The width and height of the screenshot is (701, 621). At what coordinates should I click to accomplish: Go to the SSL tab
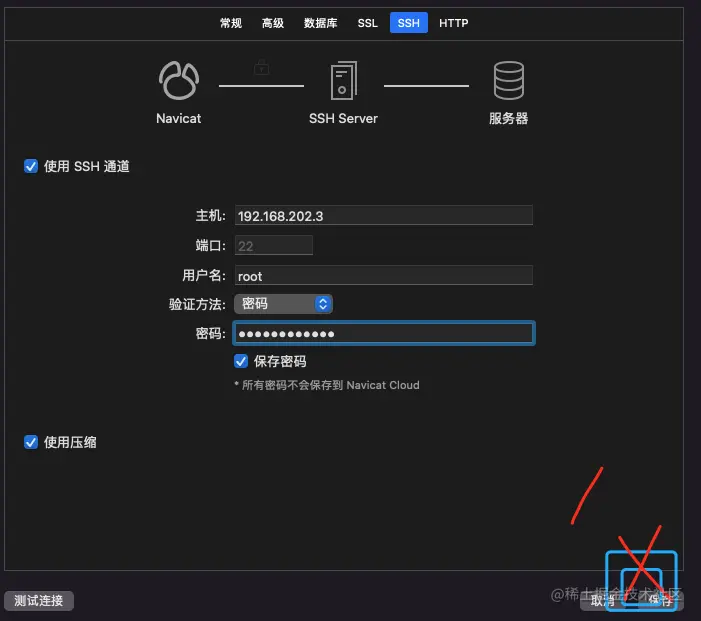[x=367, y=23]
